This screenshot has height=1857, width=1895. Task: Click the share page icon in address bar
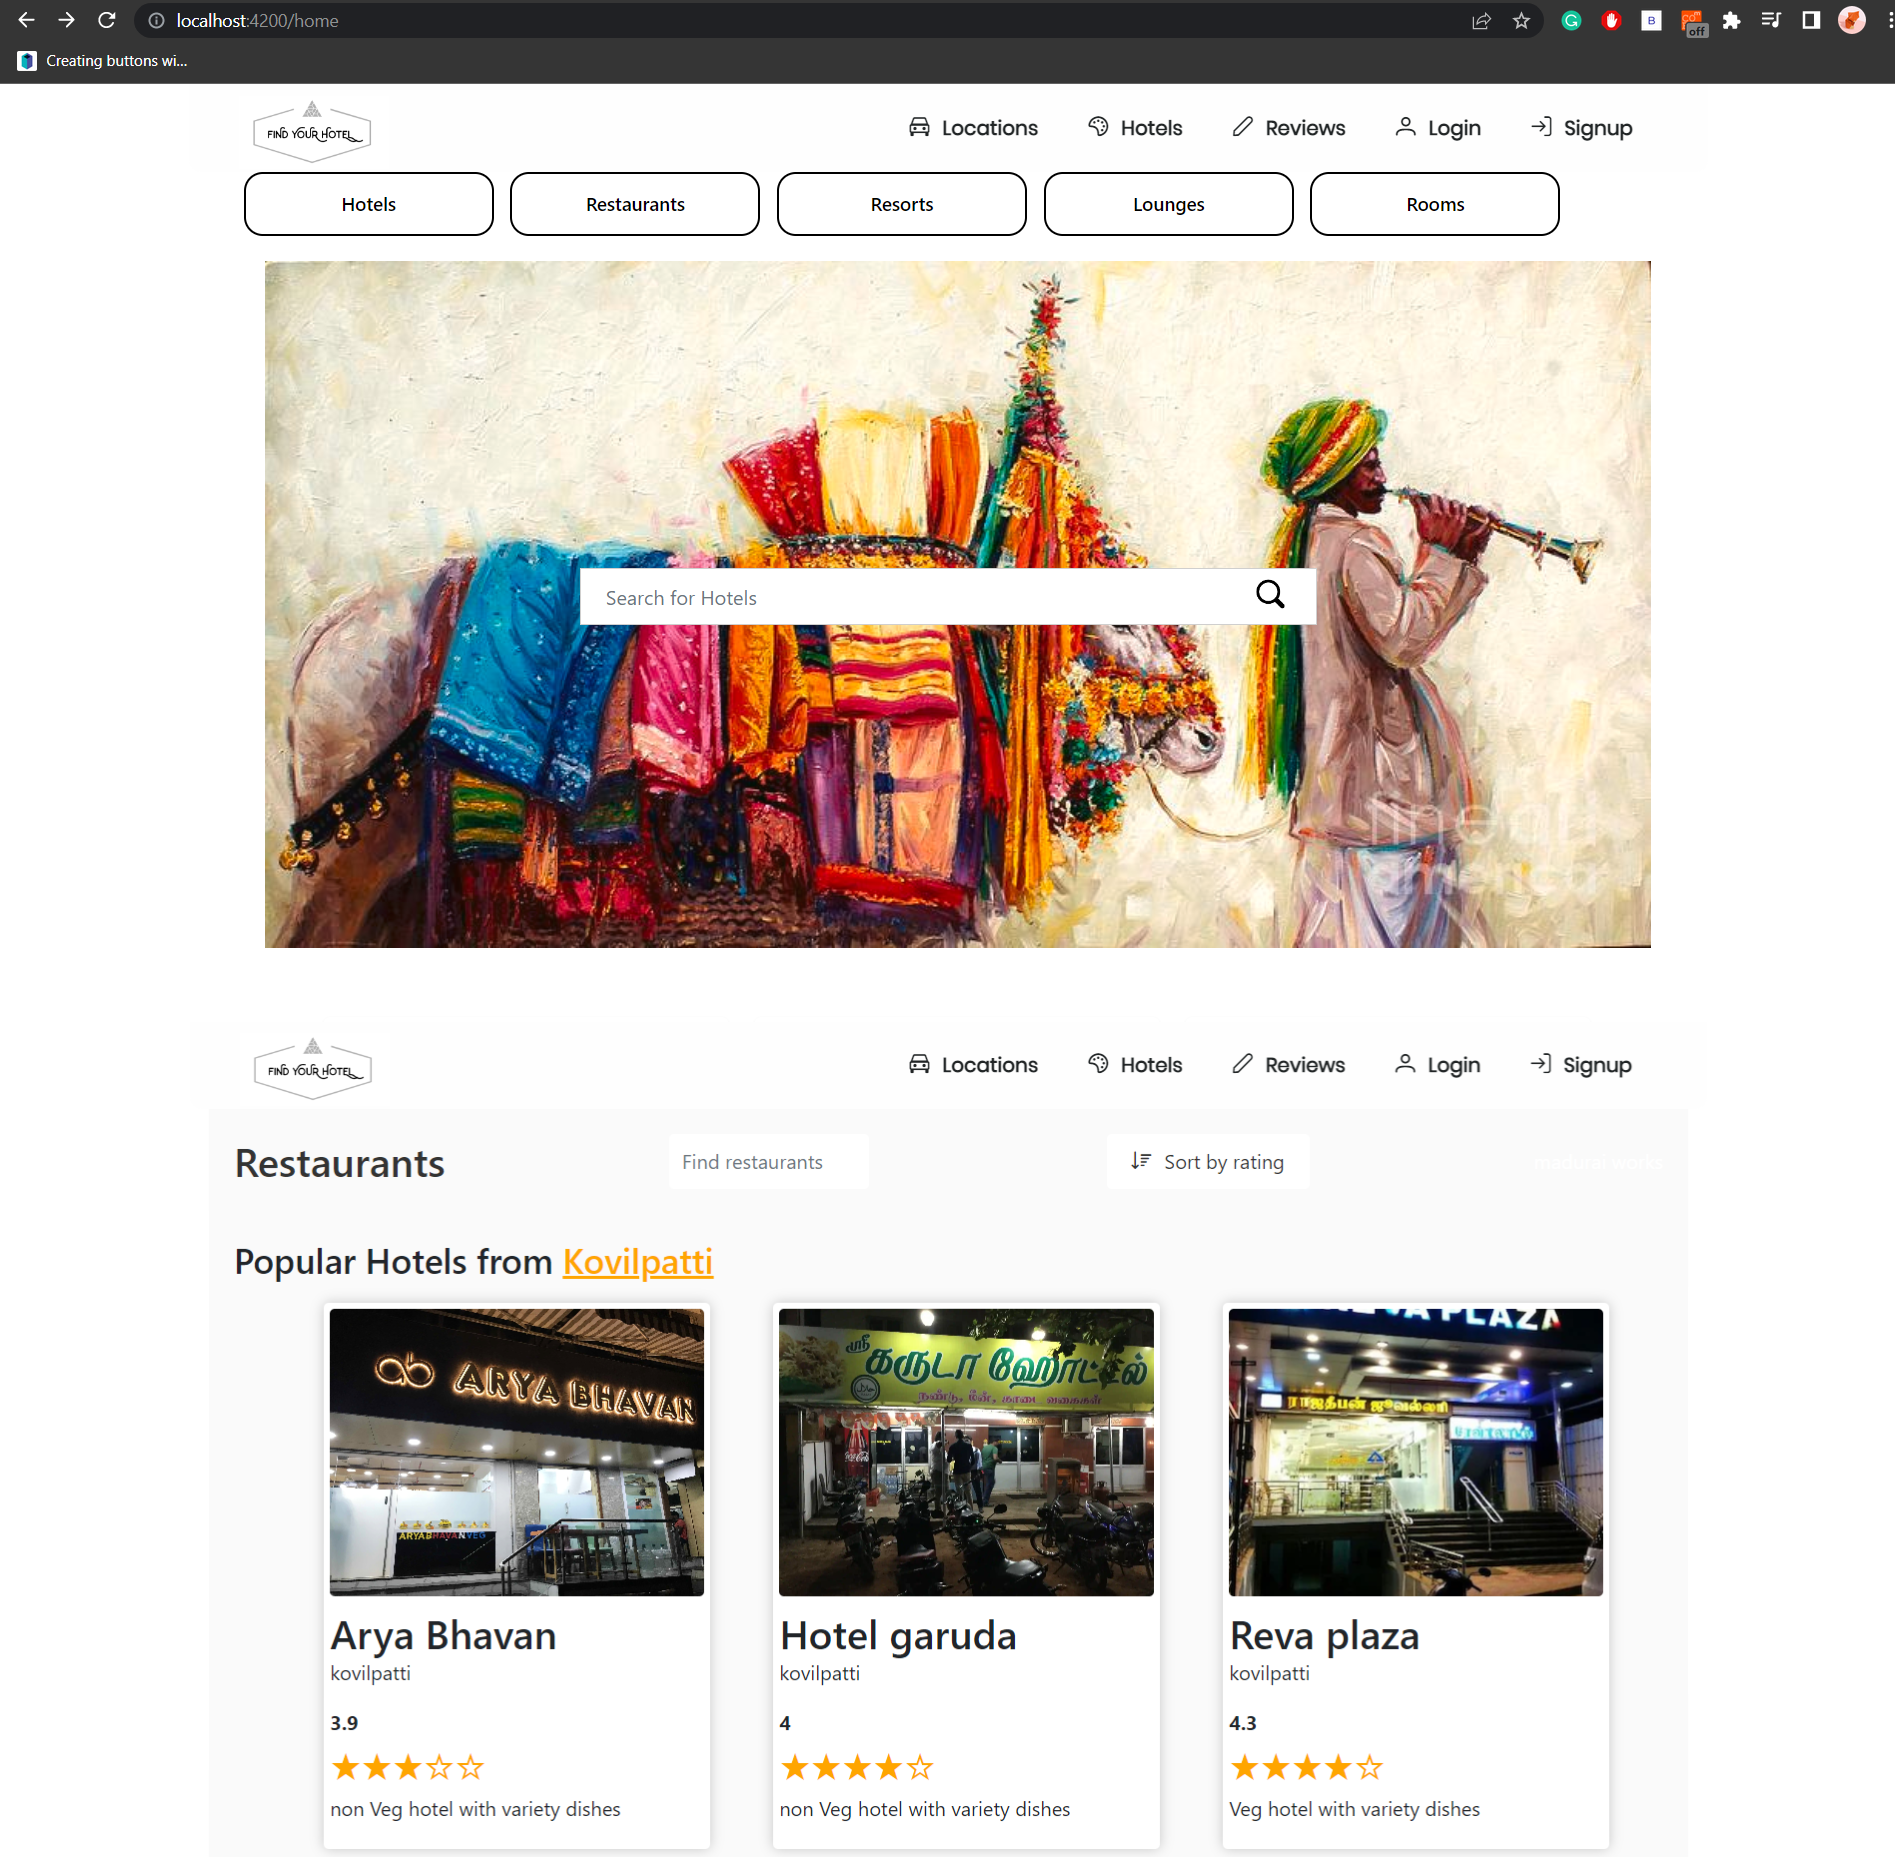click(x=1481, y=20)
